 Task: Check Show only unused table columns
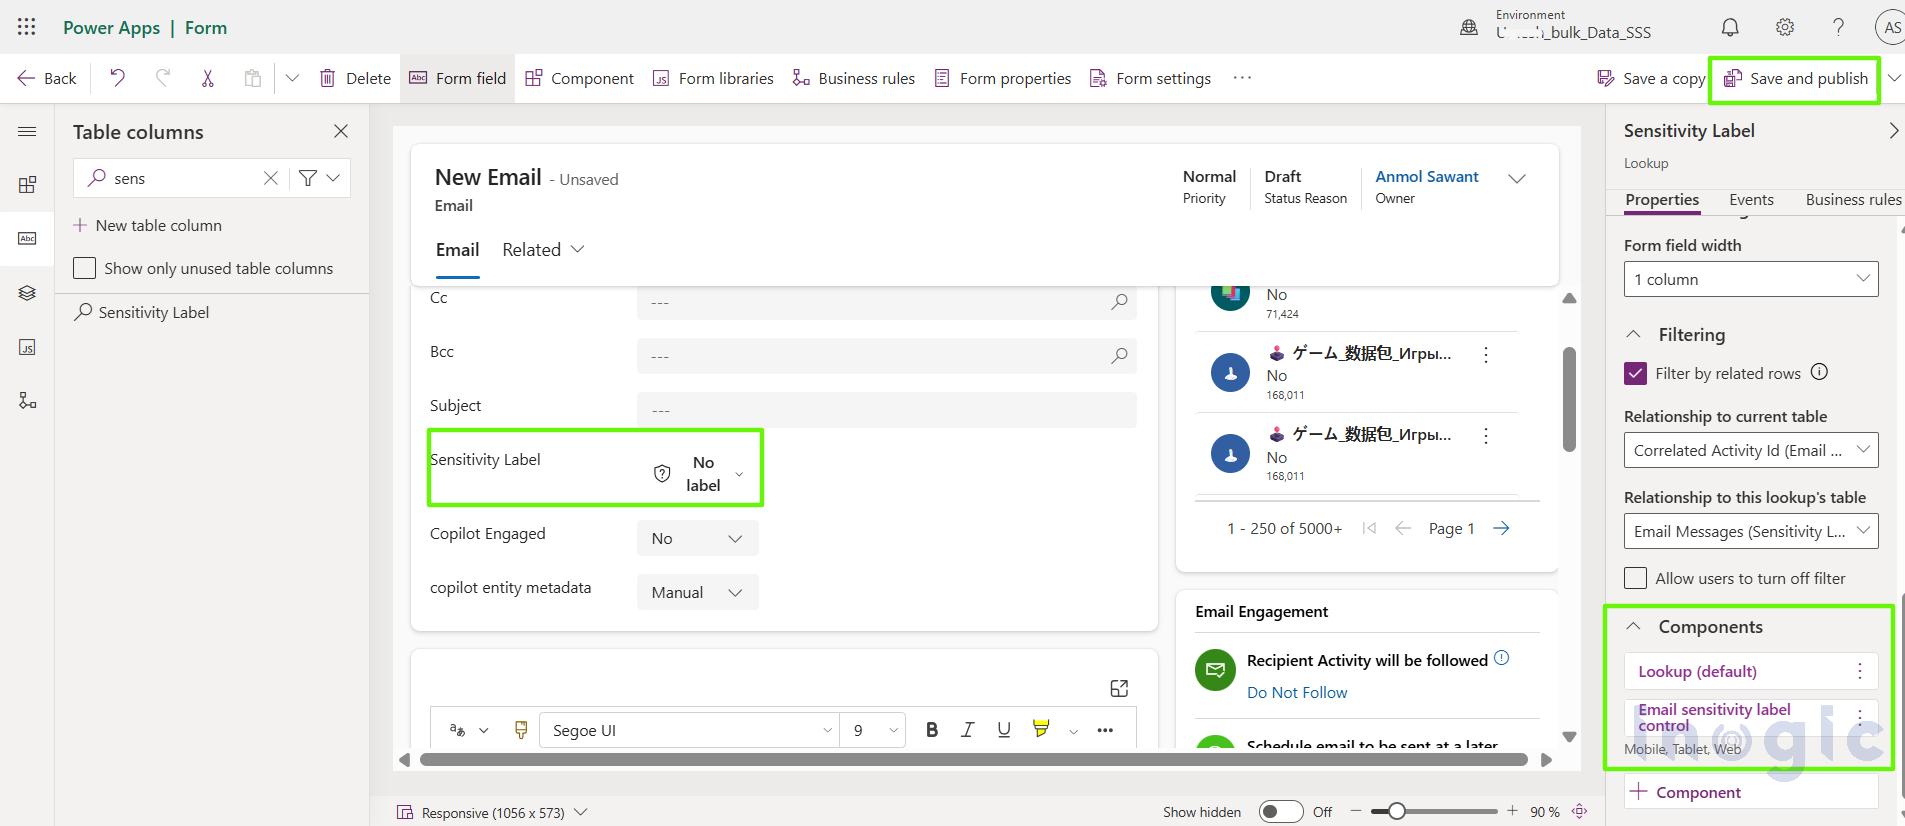pos(85,268)
